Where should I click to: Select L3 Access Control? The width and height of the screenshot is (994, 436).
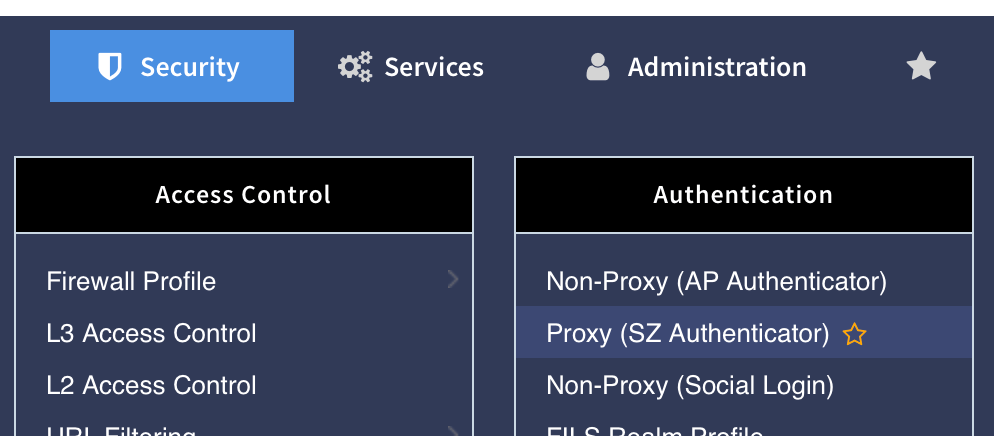tap(151, 334)
